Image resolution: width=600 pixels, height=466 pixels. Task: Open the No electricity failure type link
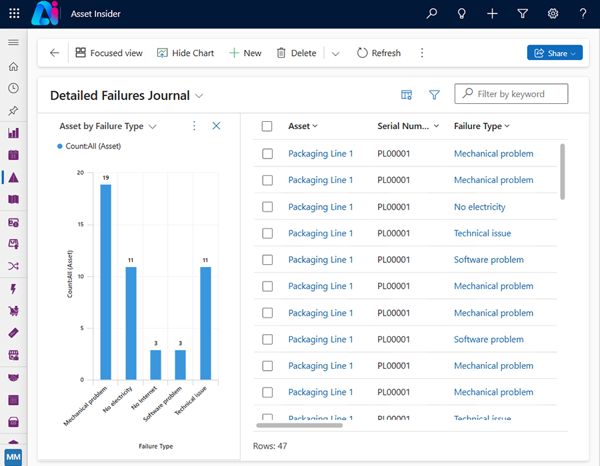click(x=479, y=207)
